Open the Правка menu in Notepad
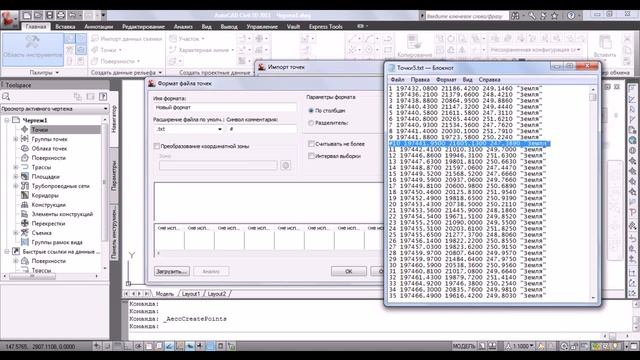The height and width of the screenshot is (360, 640). pyautogui.click(x=420, y=80)
